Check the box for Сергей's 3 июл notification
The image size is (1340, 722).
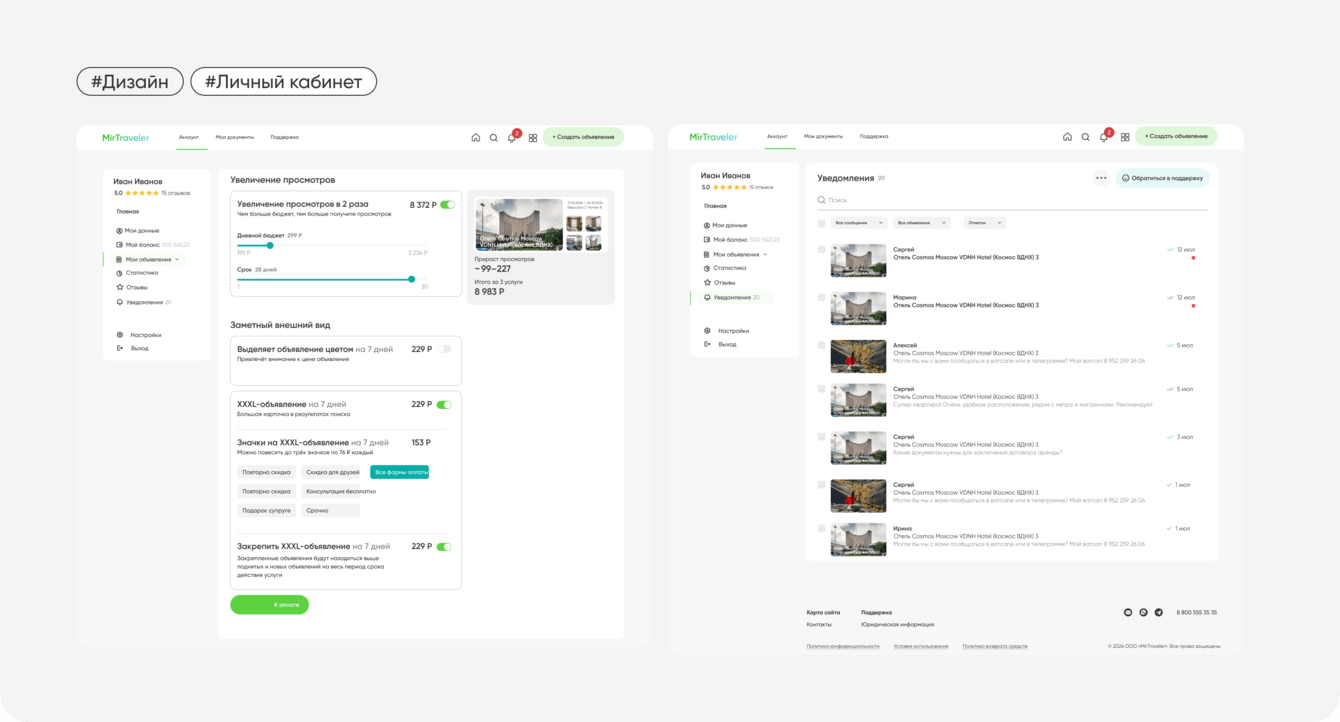pos(822,437)
